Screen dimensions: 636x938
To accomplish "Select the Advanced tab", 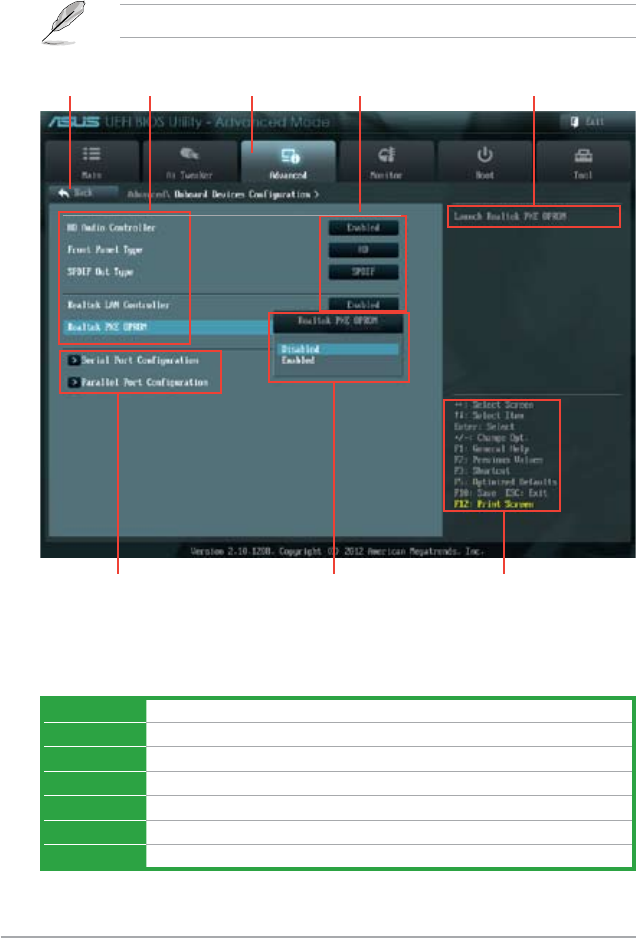I will 288,162.
